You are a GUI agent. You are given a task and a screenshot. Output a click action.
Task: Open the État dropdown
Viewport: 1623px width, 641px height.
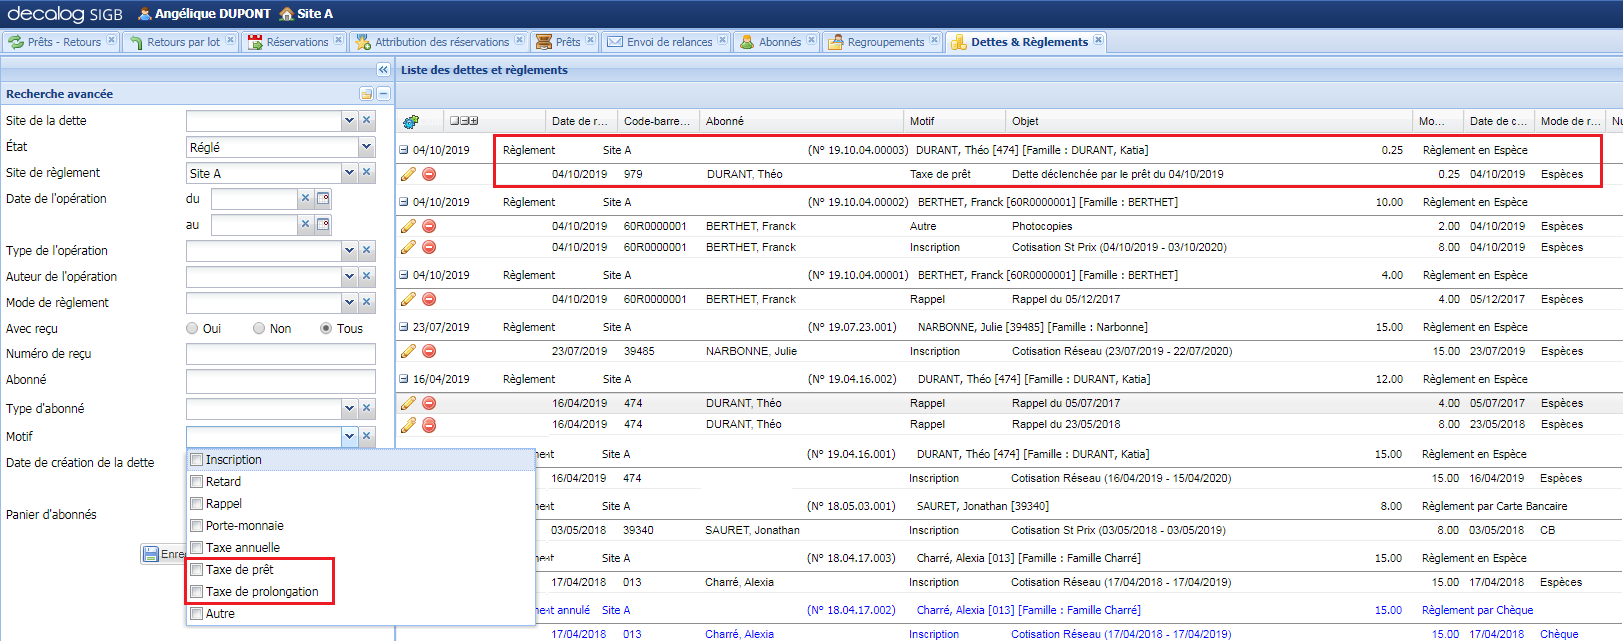[x=366, y=147]
